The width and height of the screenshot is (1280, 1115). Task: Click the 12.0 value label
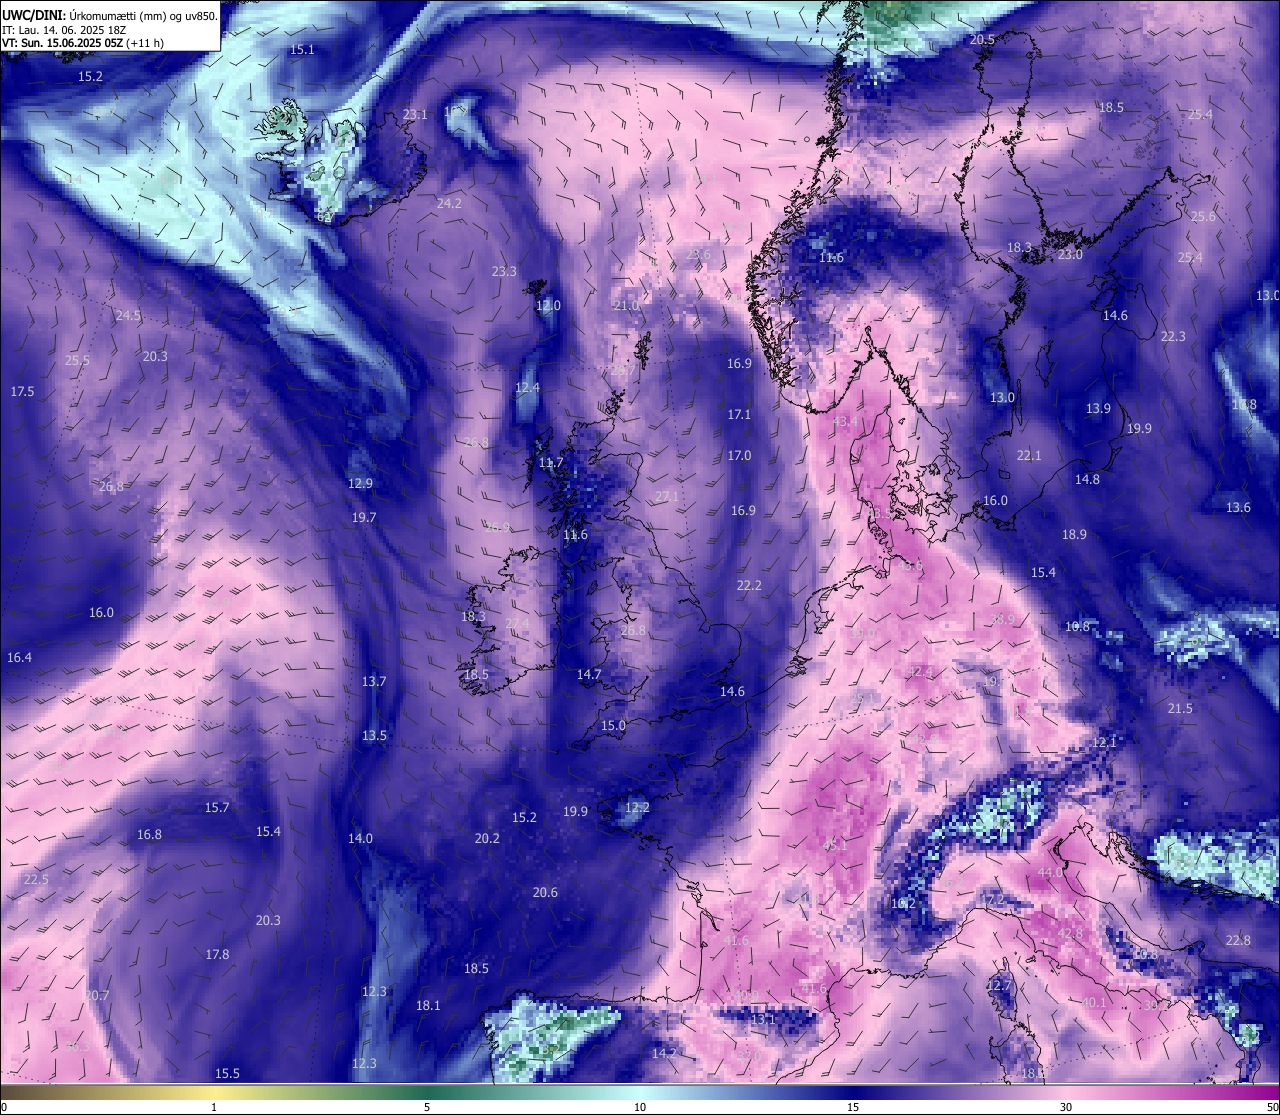tap(548, 305)
